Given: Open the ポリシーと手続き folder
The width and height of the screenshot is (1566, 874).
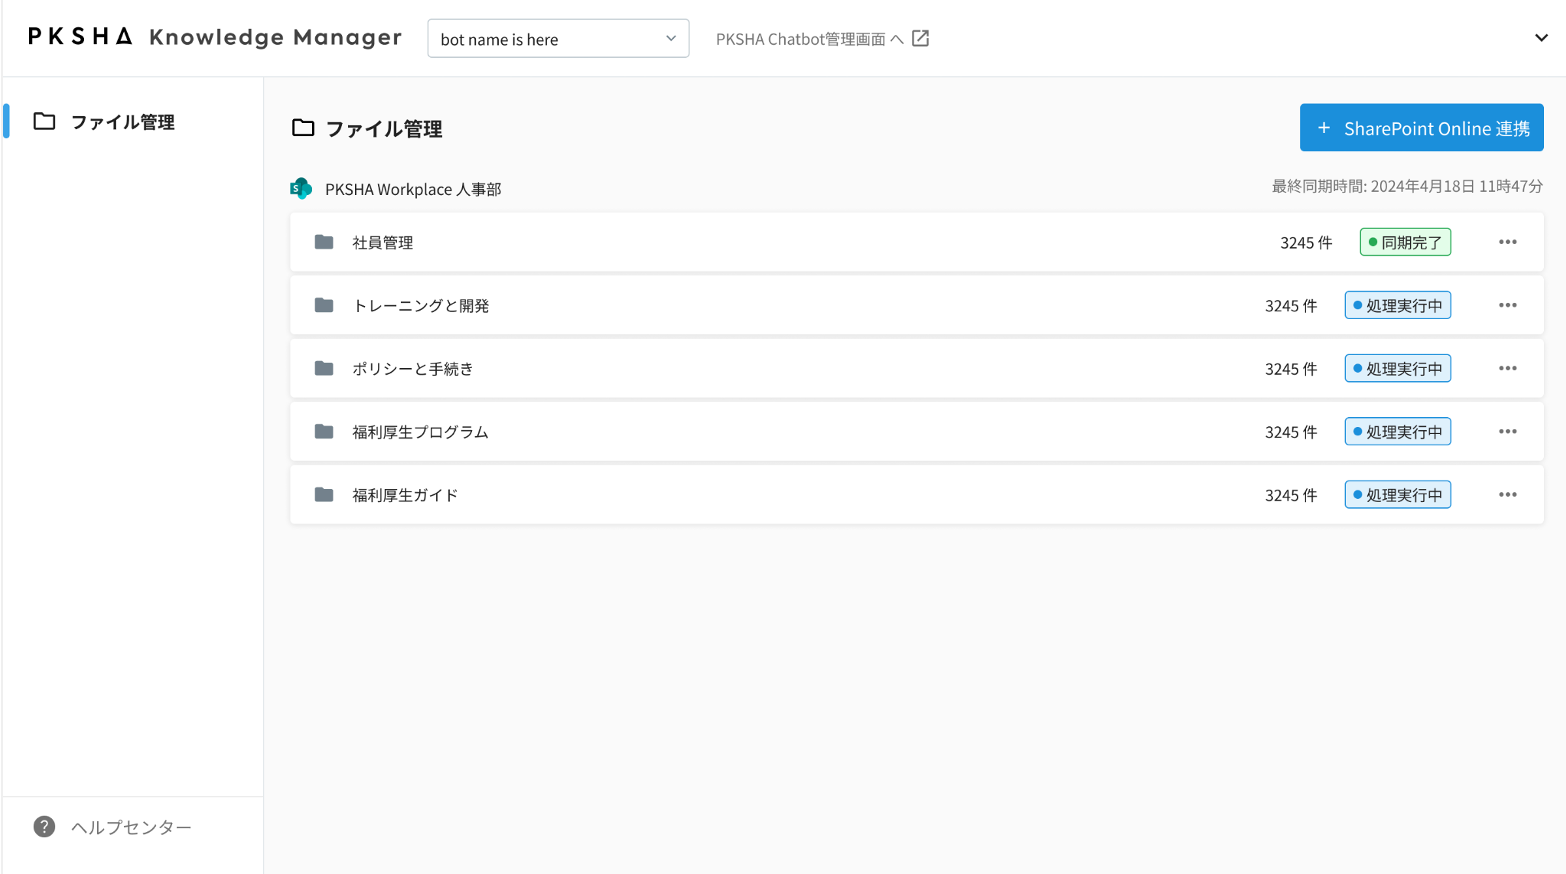Looking at the screenshot, I should 916,368.
